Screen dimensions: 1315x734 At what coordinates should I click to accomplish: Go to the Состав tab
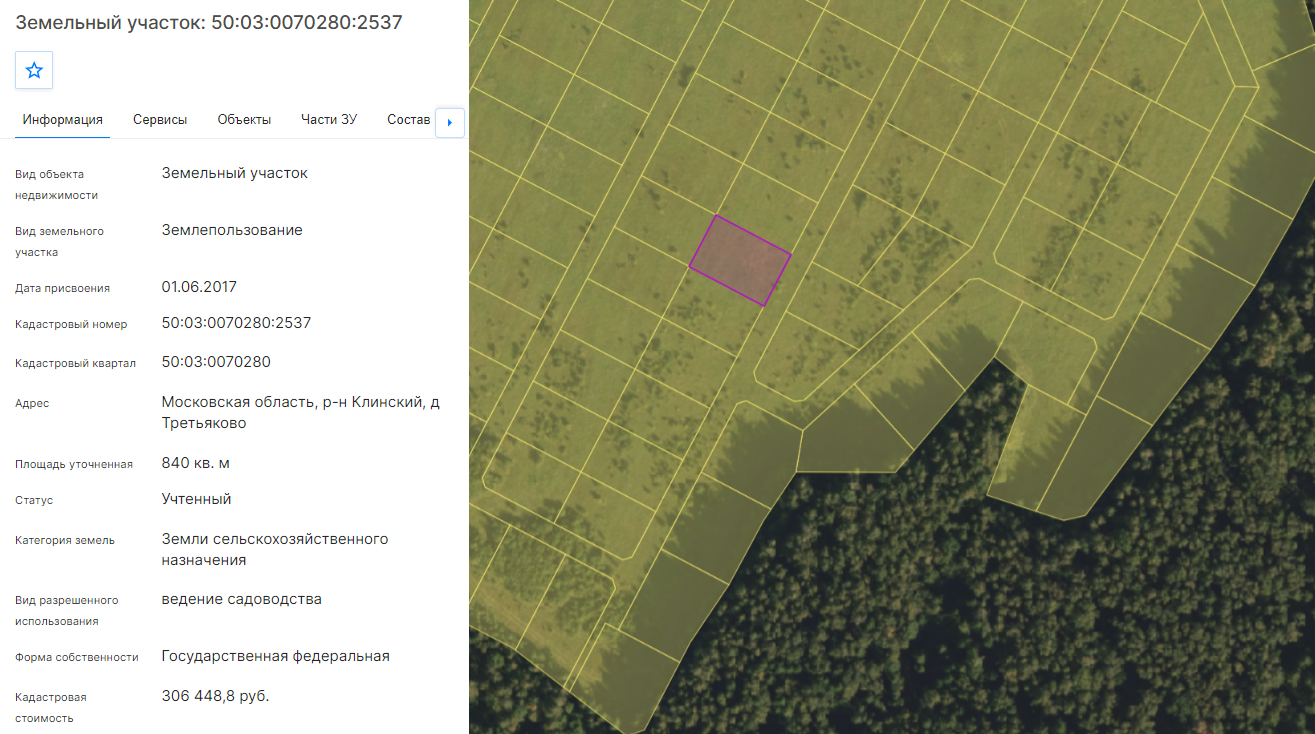pyautogui.click(x=409, y=119)
